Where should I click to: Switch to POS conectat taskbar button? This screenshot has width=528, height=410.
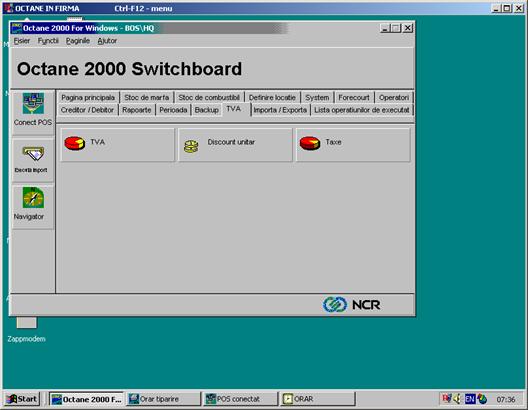(x=240, y=399)
